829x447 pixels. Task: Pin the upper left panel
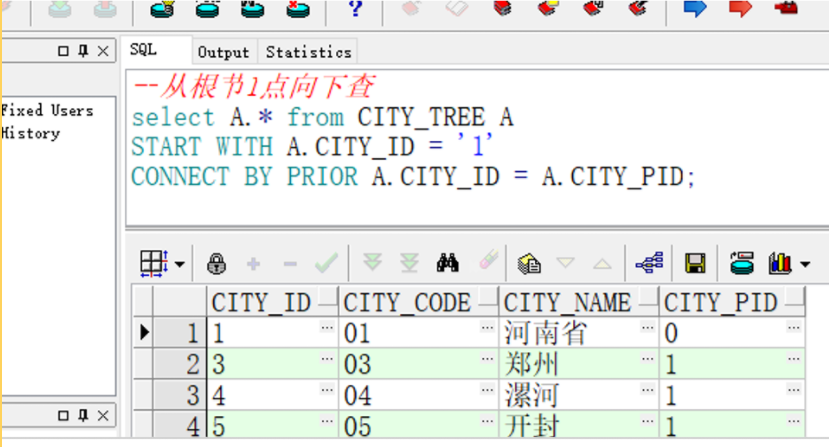click(82, 51)
